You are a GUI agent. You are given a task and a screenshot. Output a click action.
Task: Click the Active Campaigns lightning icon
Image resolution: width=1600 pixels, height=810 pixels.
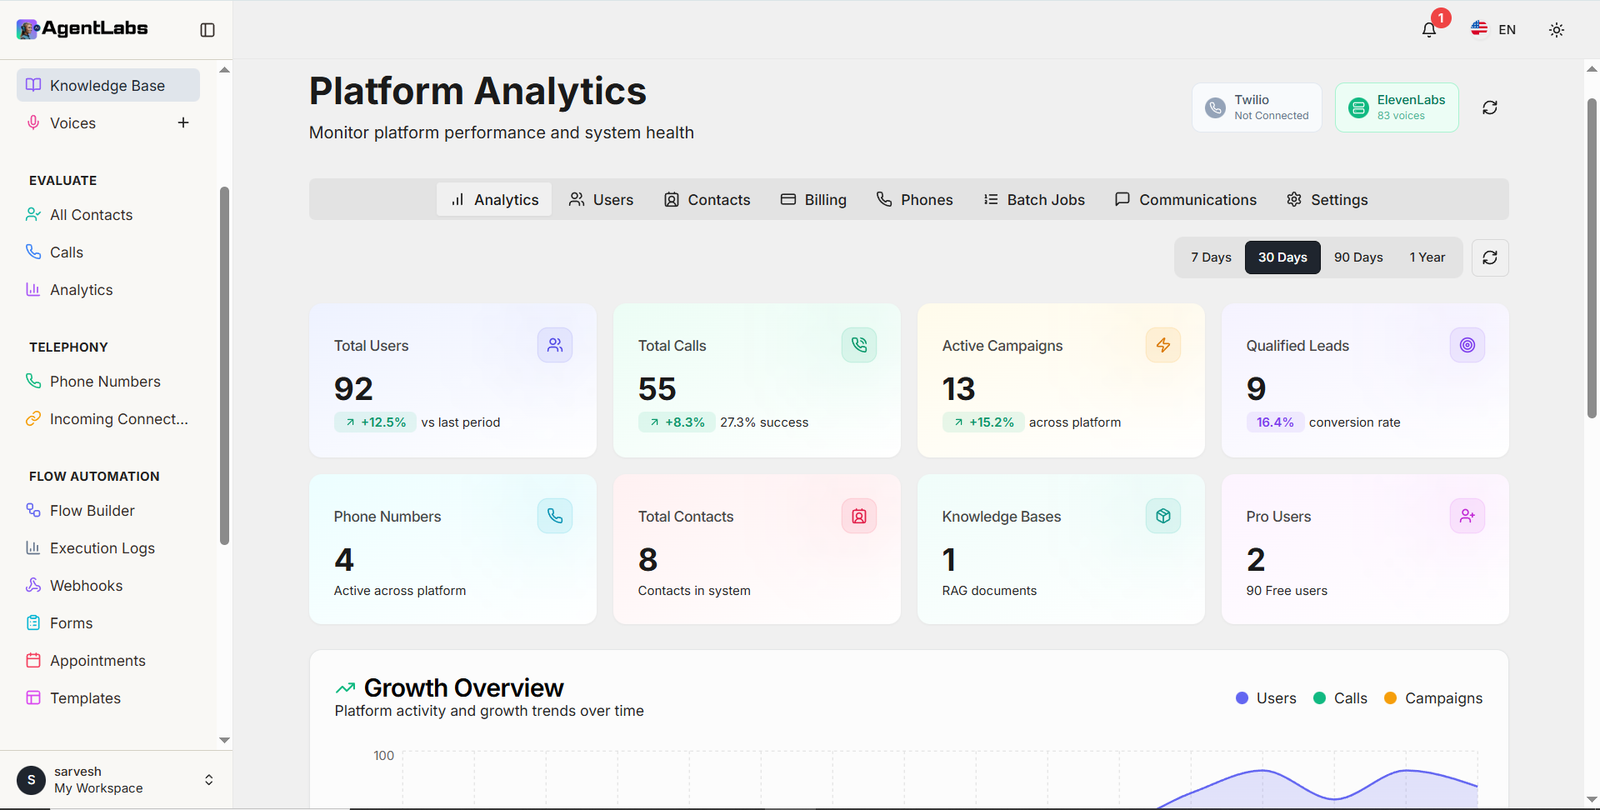(1163, 345)
